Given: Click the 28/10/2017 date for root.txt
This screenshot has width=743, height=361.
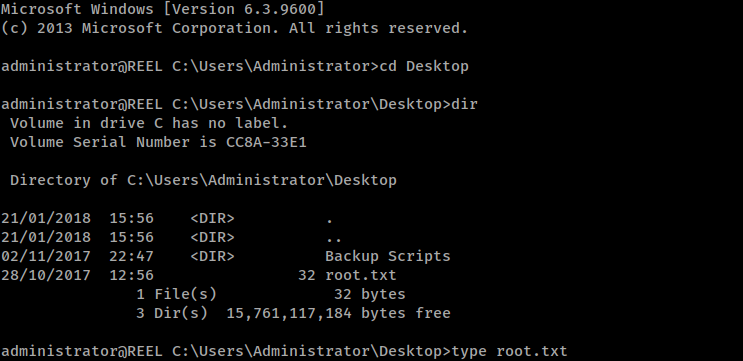Looking at the screenshot, I should [x=45, y=275].
